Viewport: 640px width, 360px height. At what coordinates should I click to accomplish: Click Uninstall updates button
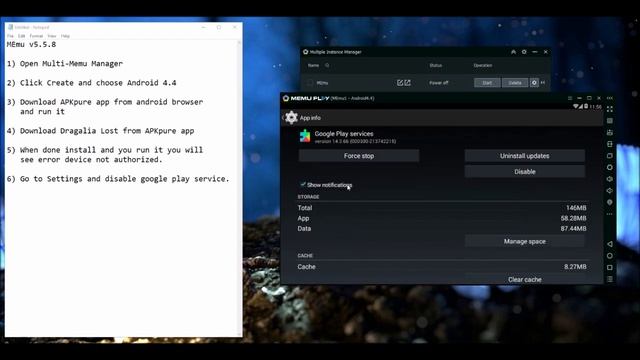click(524, 156)
